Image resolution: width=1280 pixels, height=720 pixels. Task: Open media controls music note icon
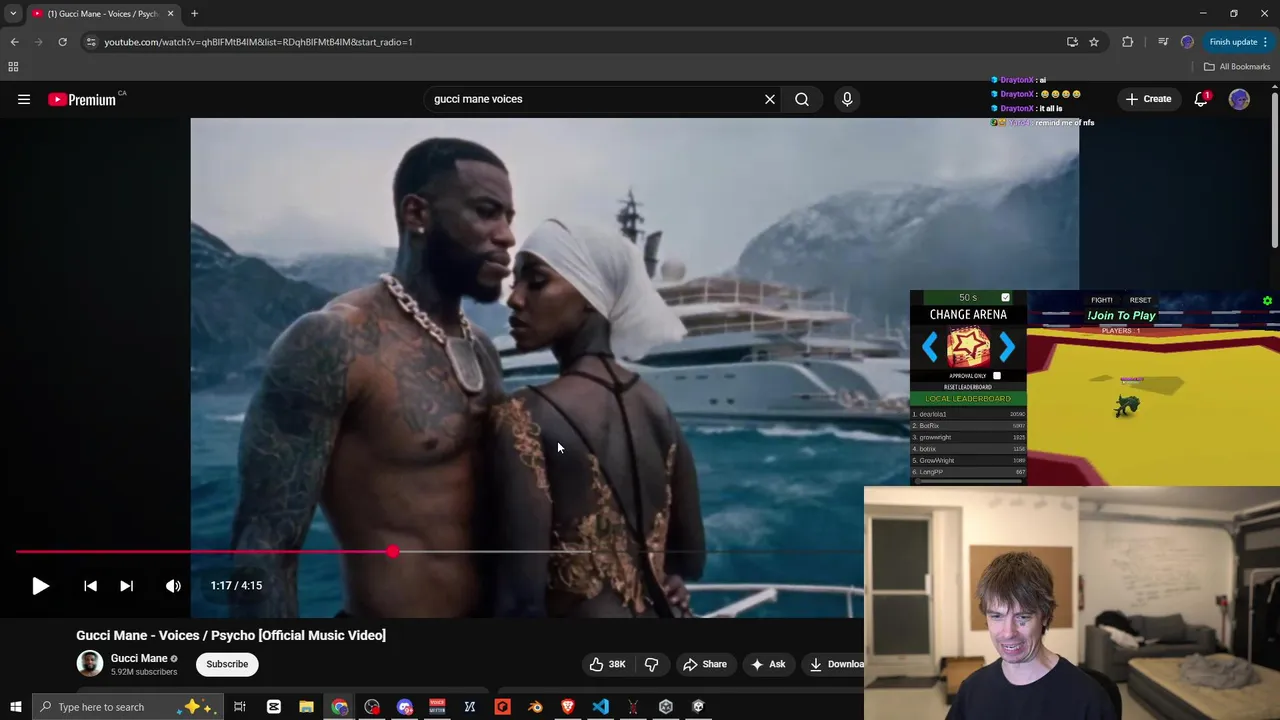coord(1163,42)
